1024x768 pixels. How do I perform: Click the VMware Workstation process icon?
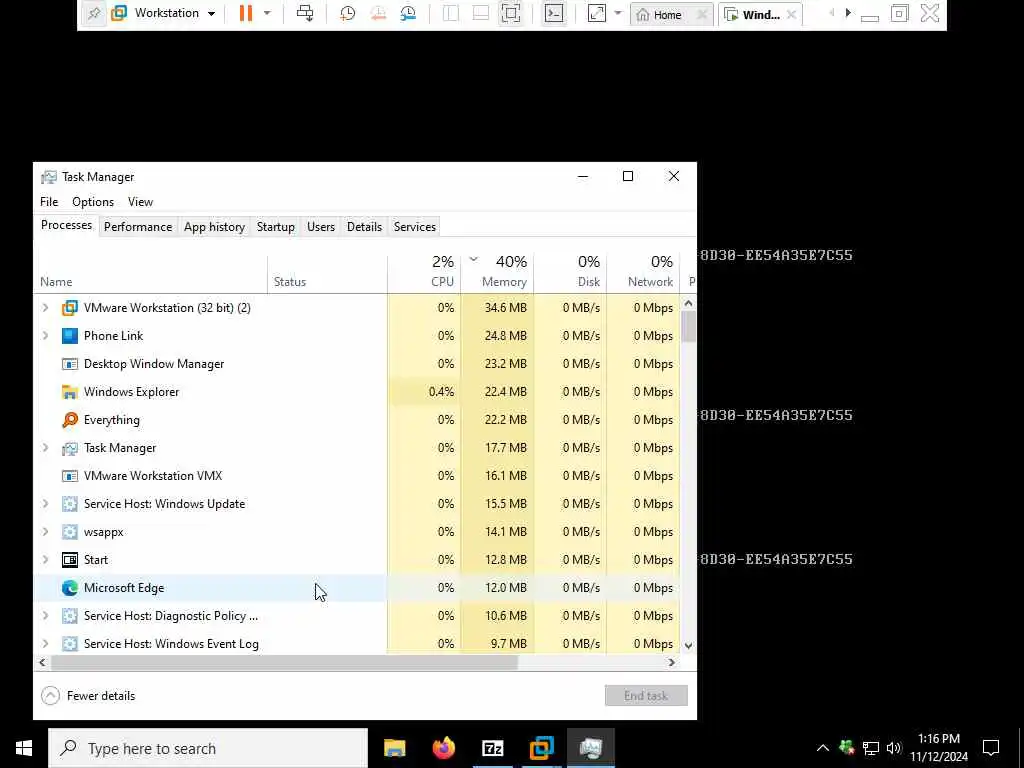point(70,308)
